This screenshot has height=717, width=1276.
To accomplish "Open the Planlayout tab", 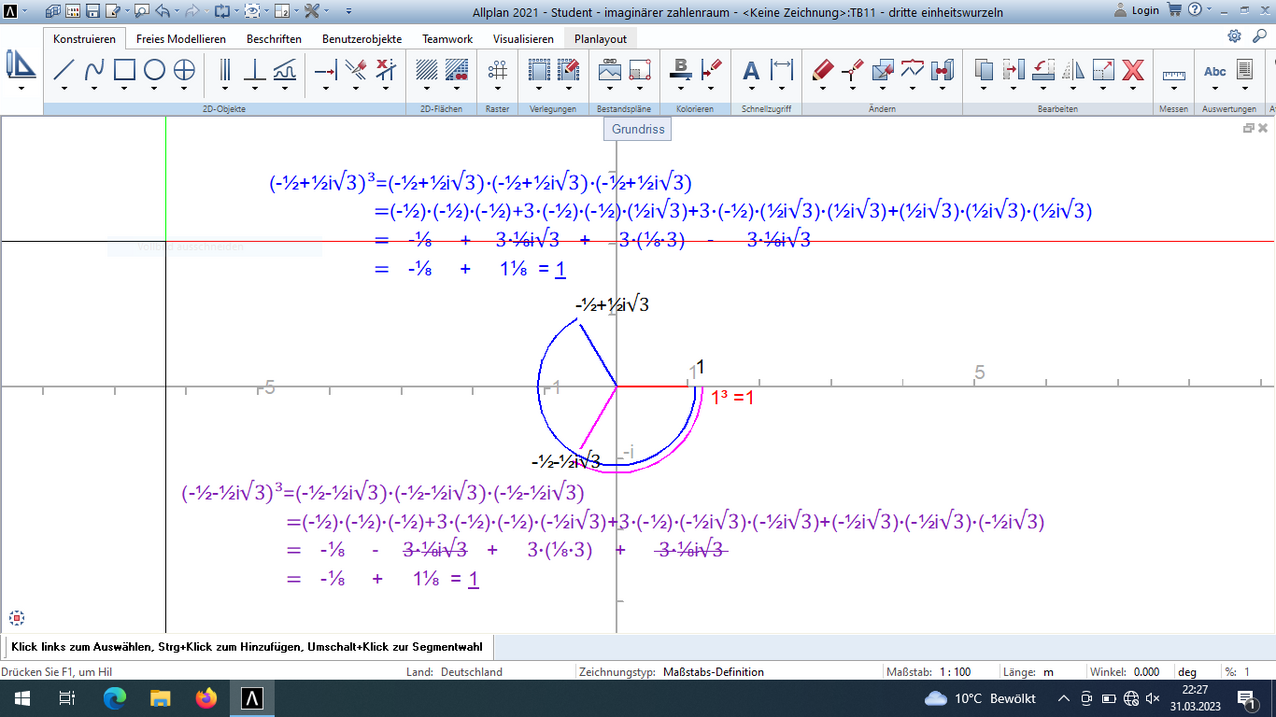I will pyautogui.click(x=601, y=39).
